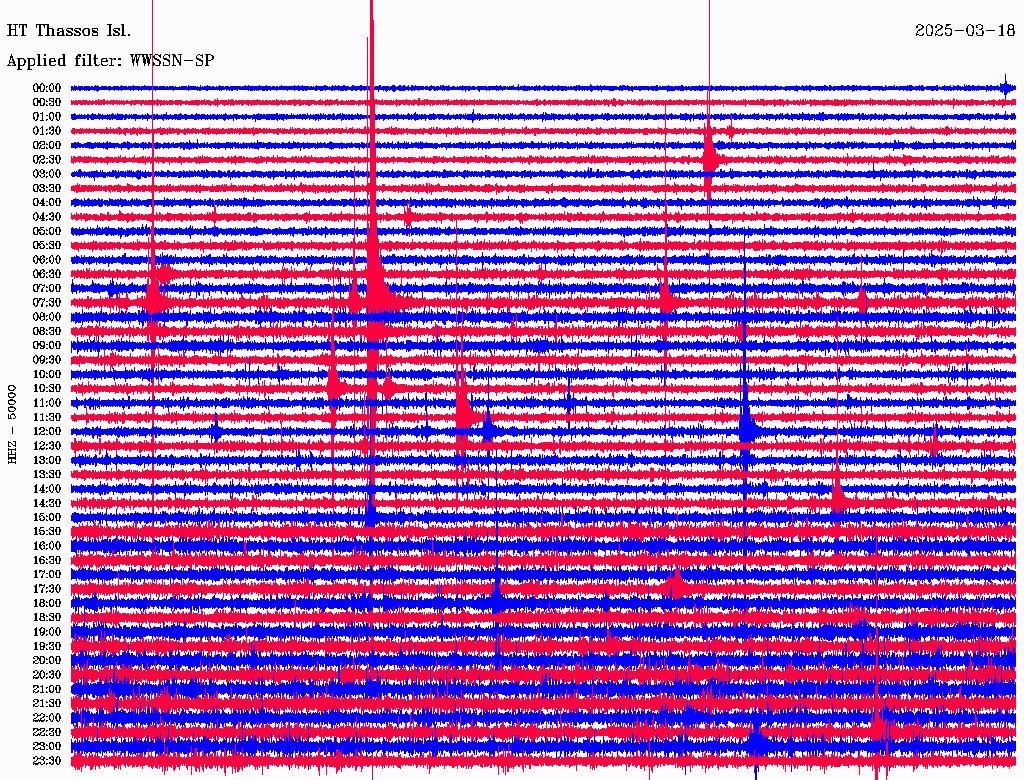Click the date label 2025-03-18
The image size is (1024, 780).
965,31
